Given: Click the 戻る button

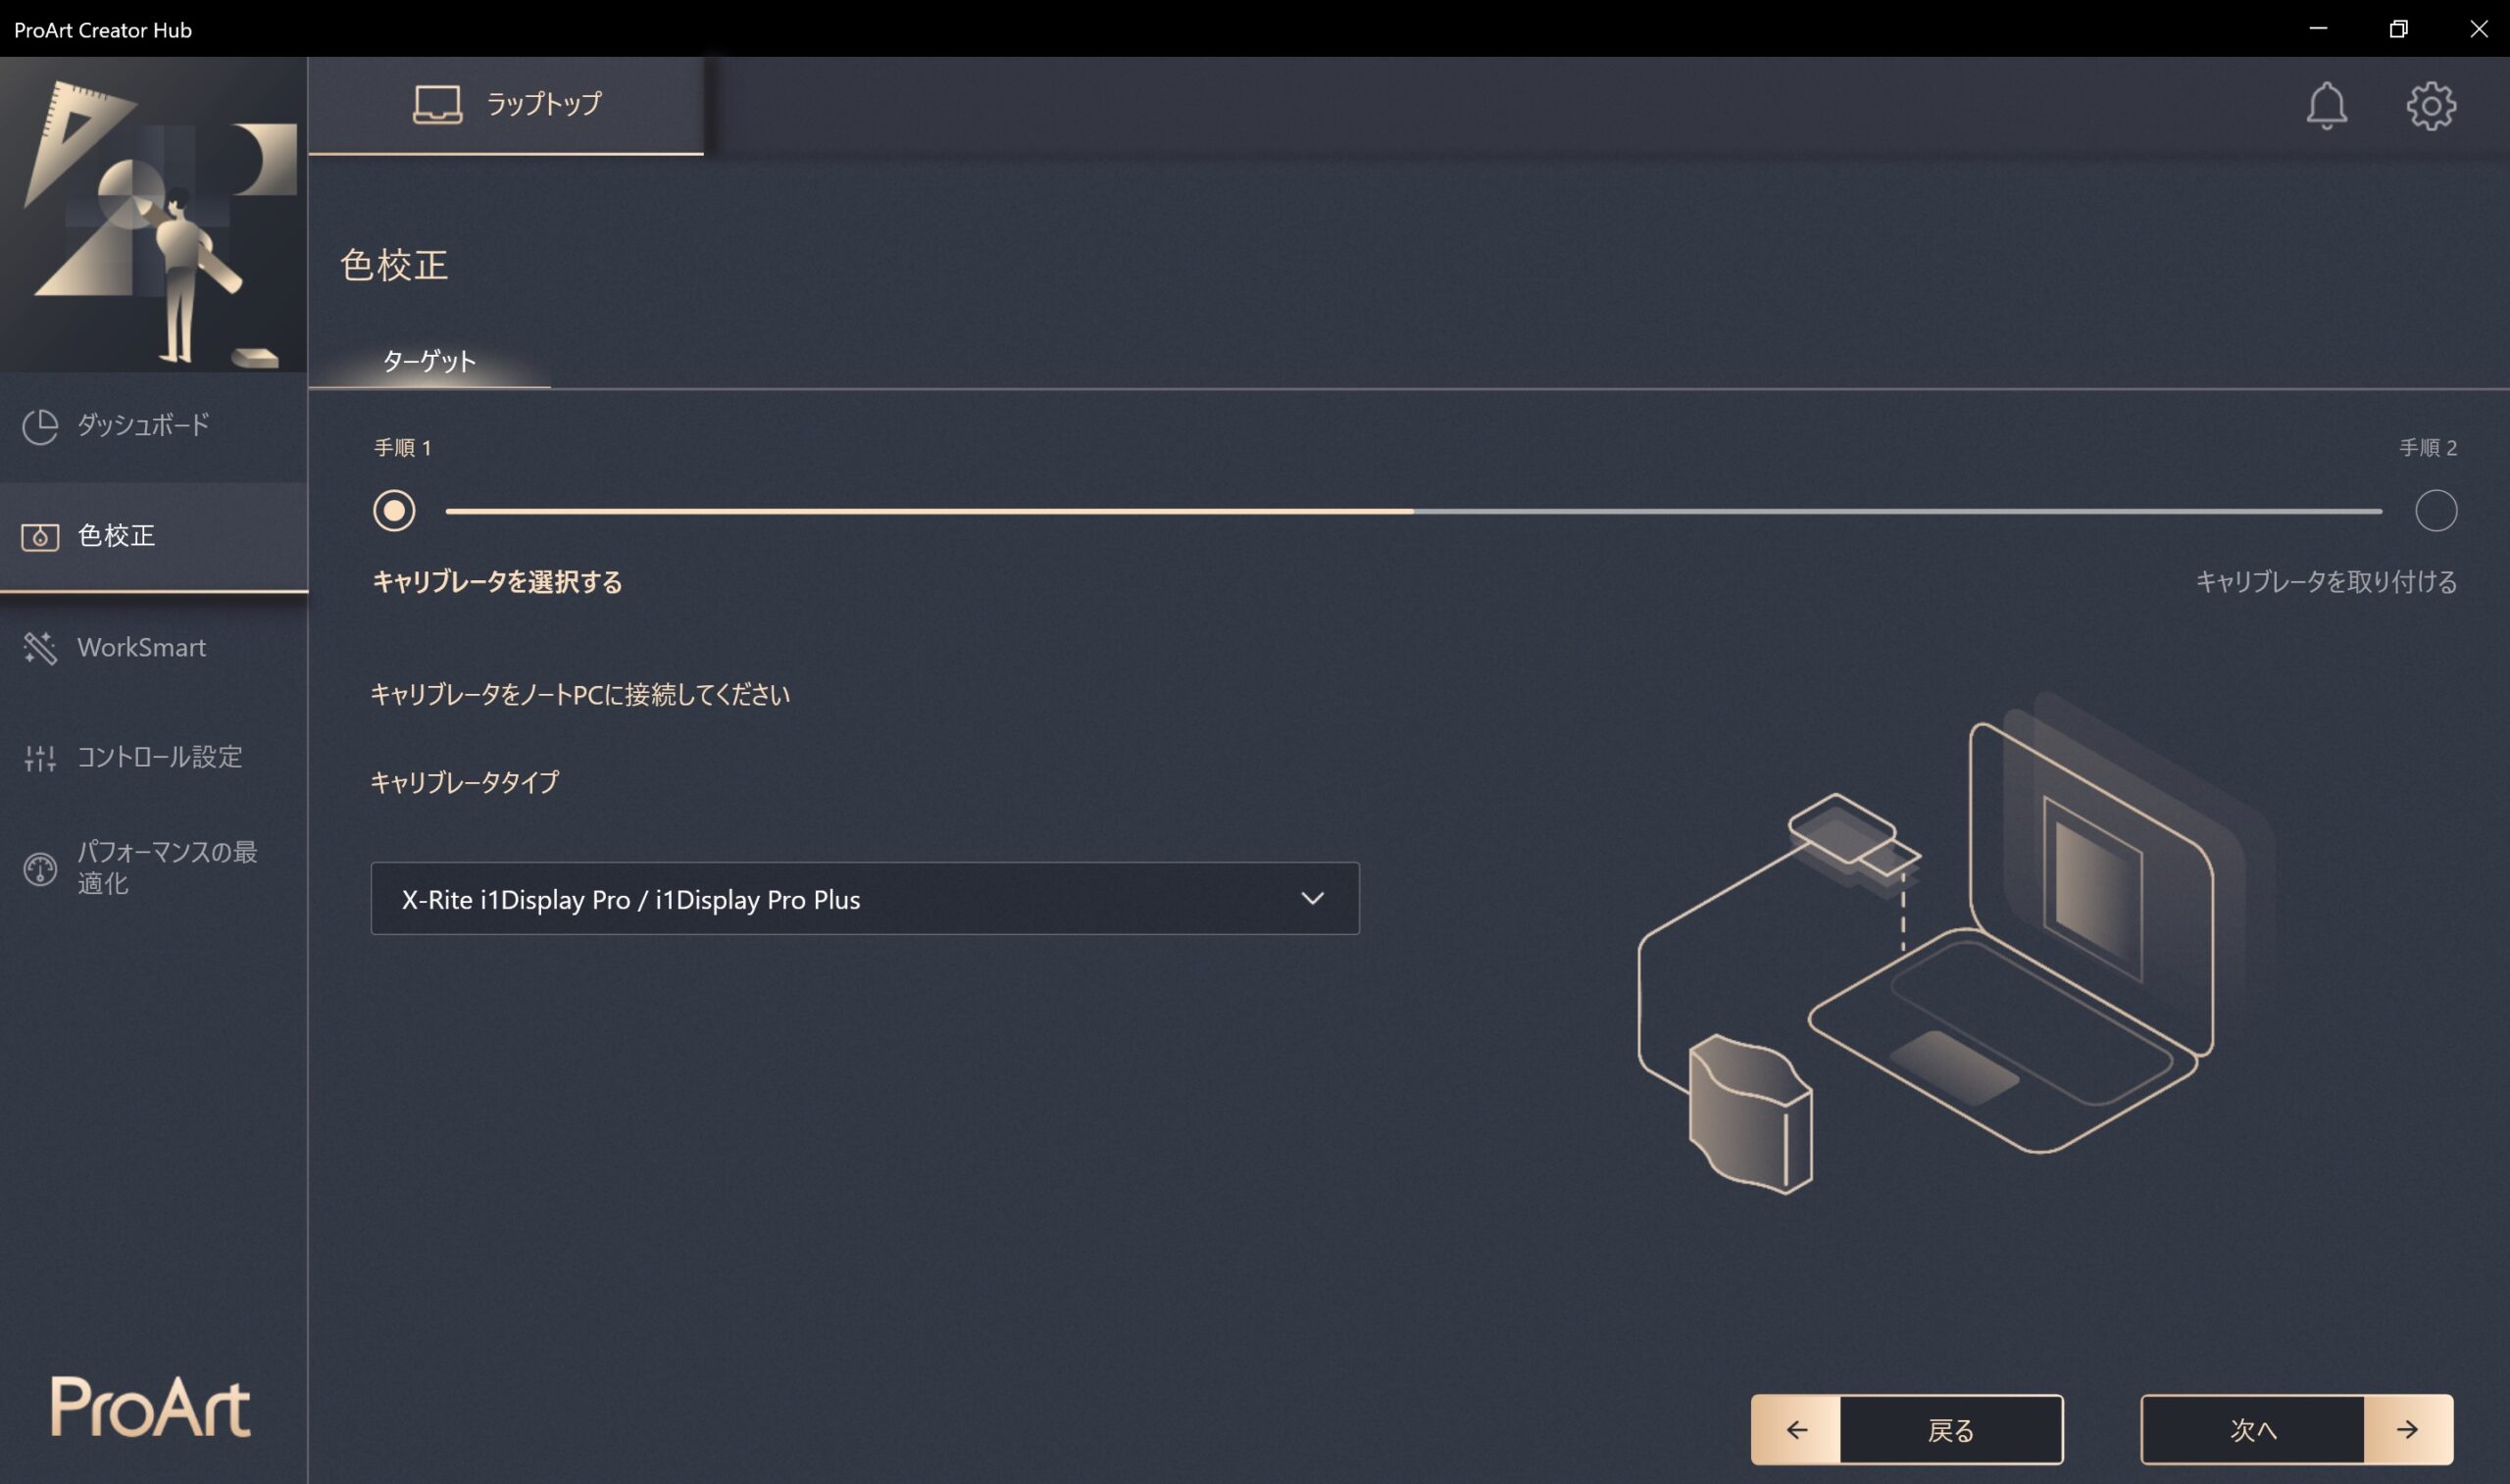Looking at the screenshot, I should pyautogui.click(x=1906, y=1430).
